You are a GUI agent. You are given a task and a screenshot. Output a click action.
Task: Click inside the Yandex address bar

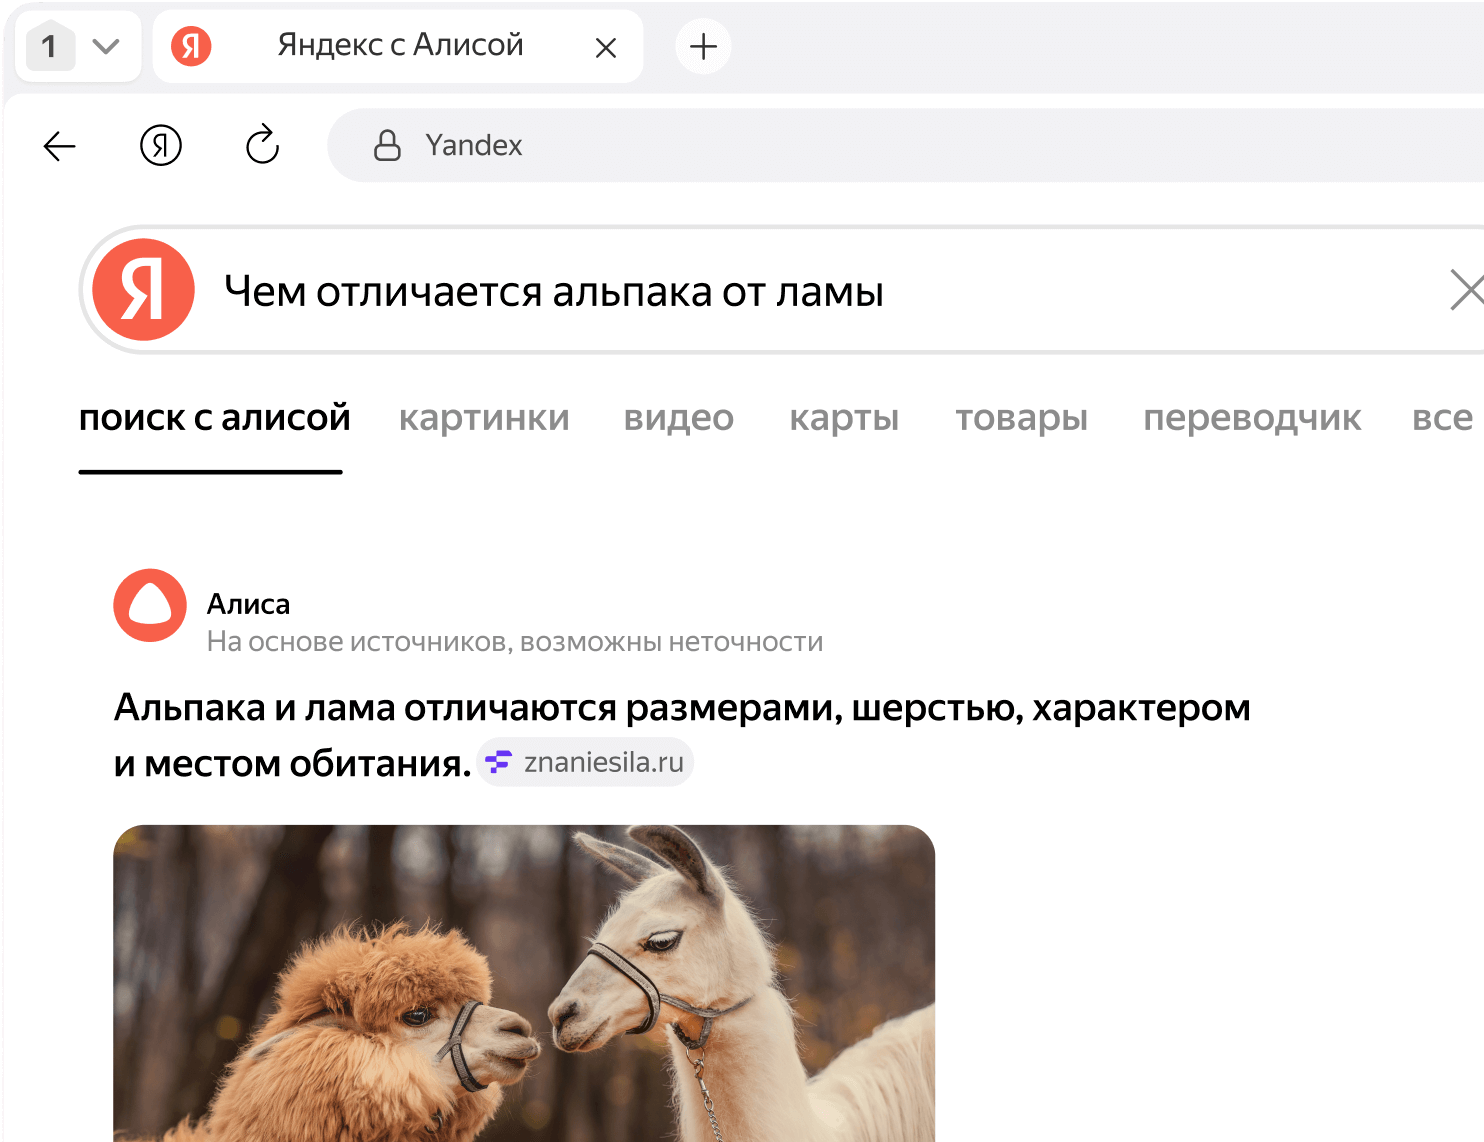(700, 146)
